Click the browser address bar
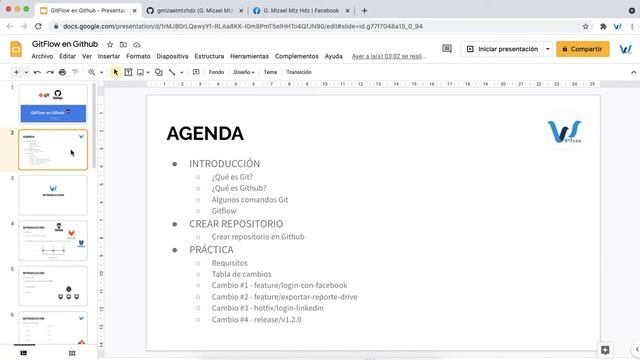 click(x=318, y=27)
